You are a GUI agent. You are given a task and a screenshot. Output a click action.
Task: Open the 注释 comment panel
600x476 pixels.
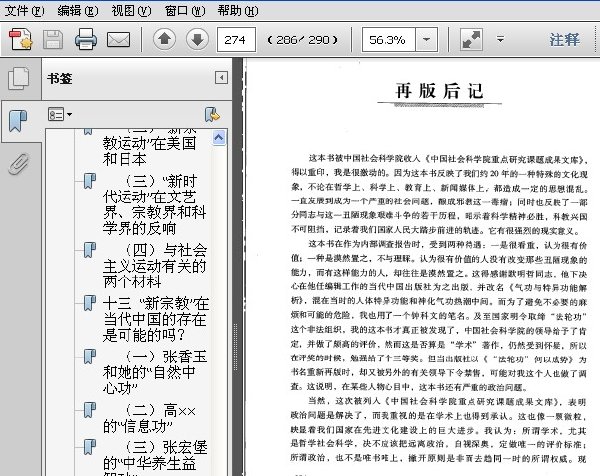coord(564,39)
